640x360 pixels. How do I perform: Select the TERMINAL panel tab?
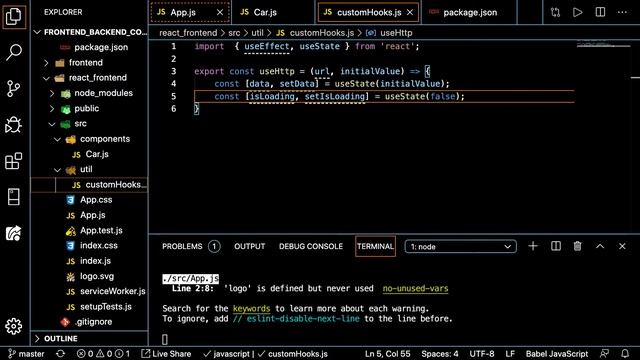[375, 246]
